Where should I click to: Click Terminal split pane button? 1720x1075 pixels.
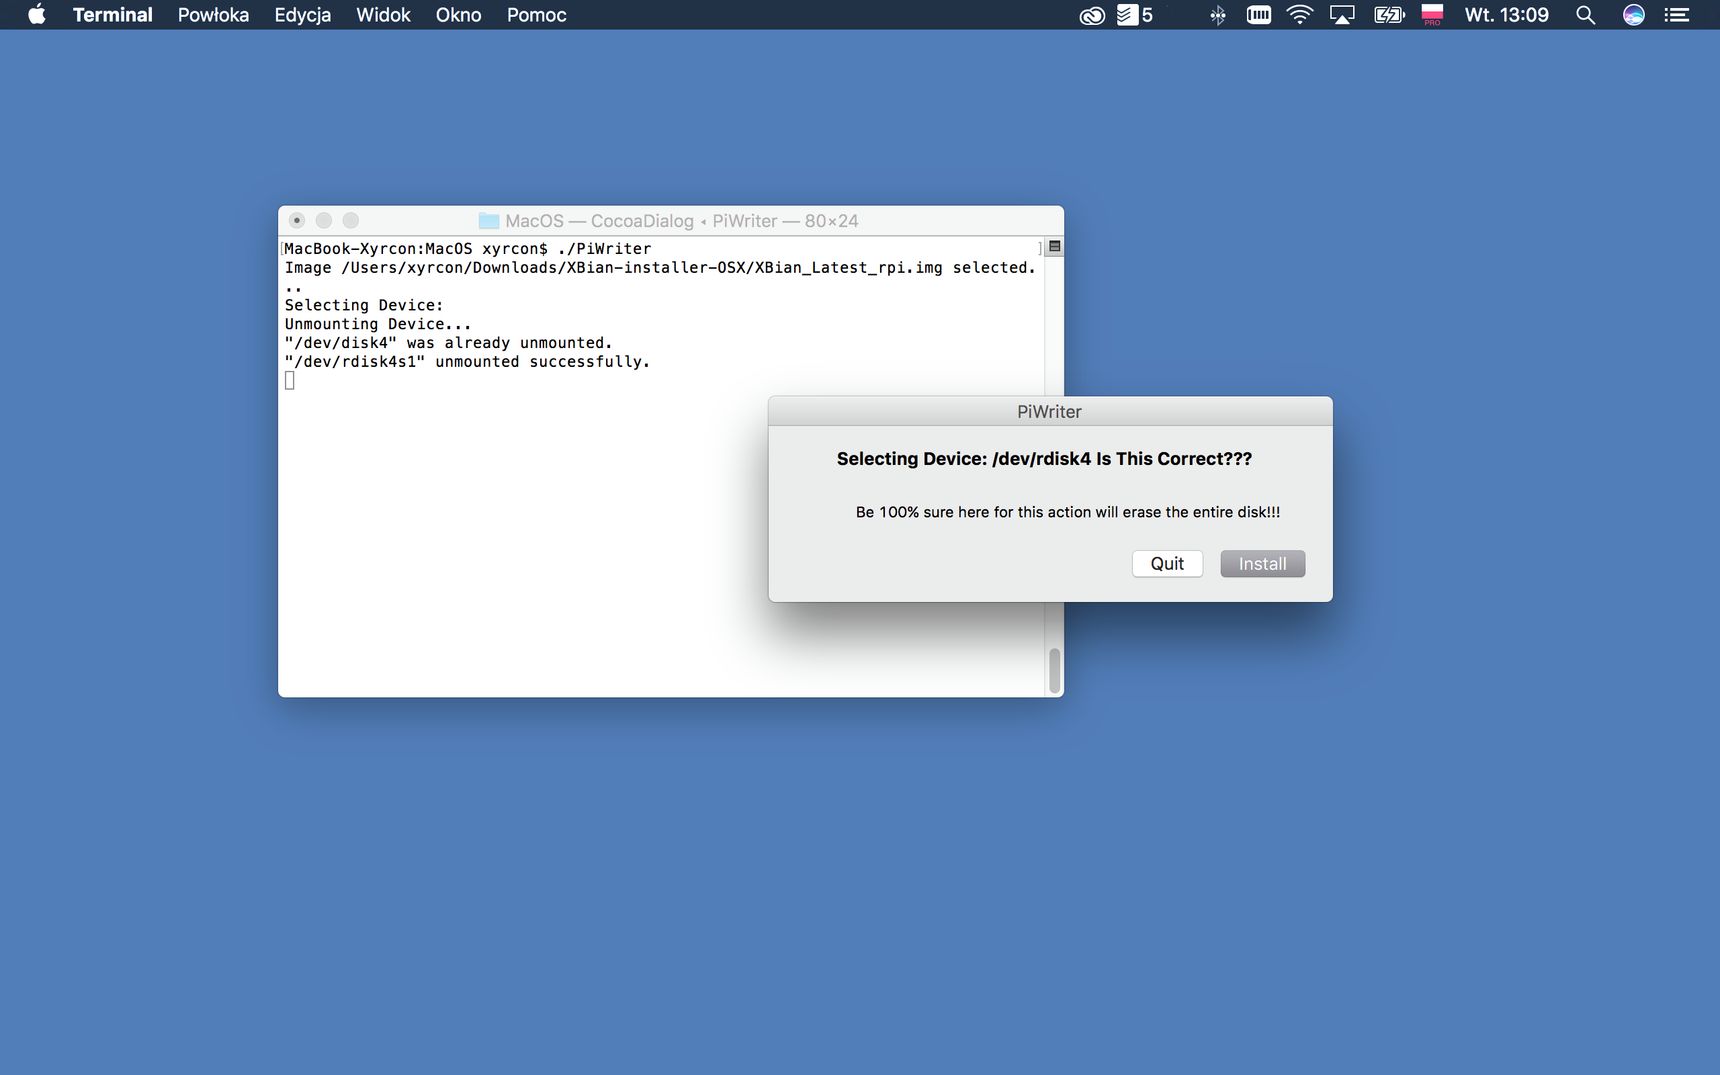[x=1054, y=246]
